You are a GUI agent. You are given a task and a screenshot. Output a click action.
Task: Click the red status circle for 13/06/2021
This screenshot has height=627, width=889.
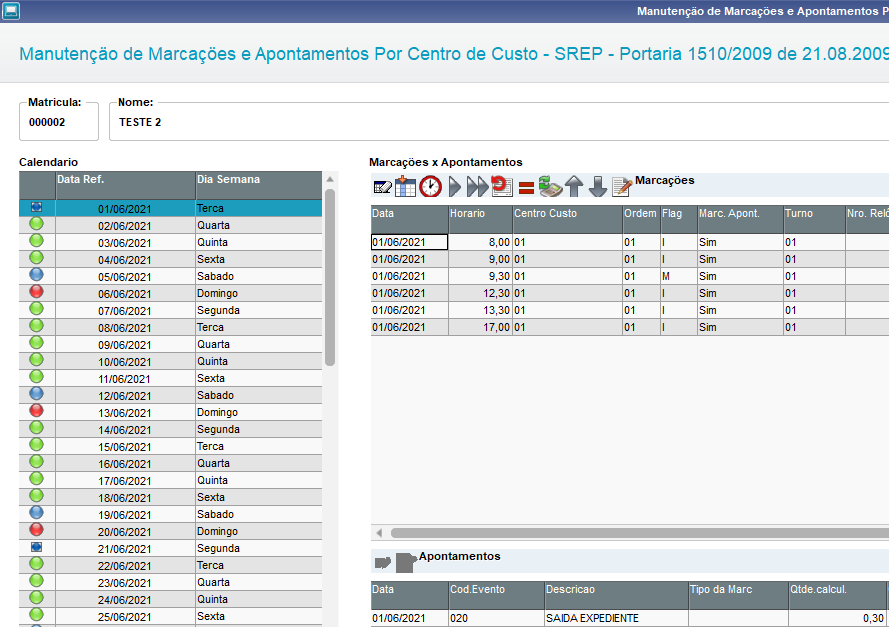point(36,410)
